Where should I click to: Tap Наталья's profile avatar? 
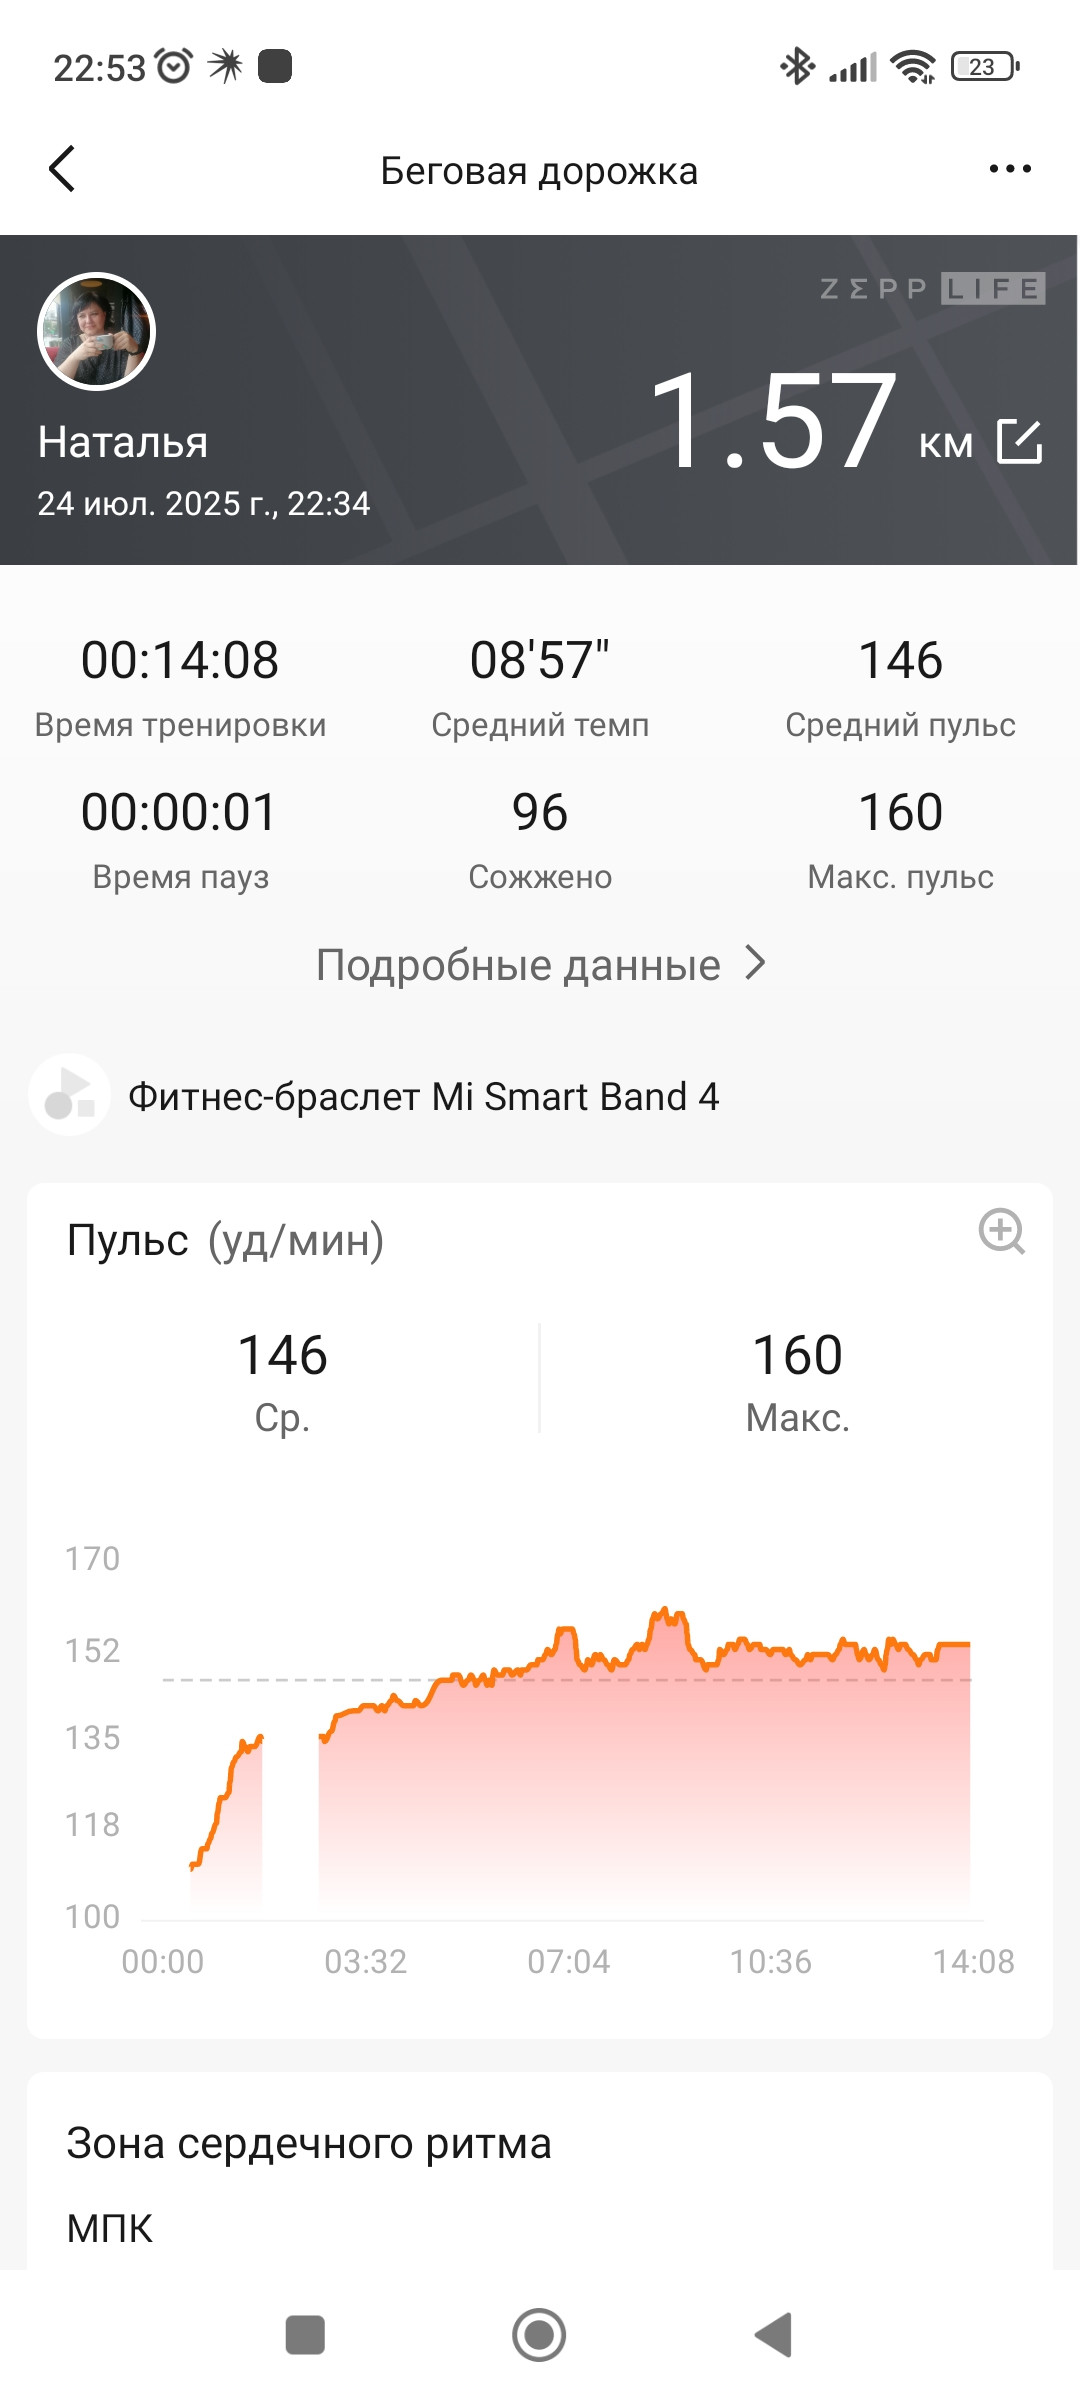pos(96,331)
